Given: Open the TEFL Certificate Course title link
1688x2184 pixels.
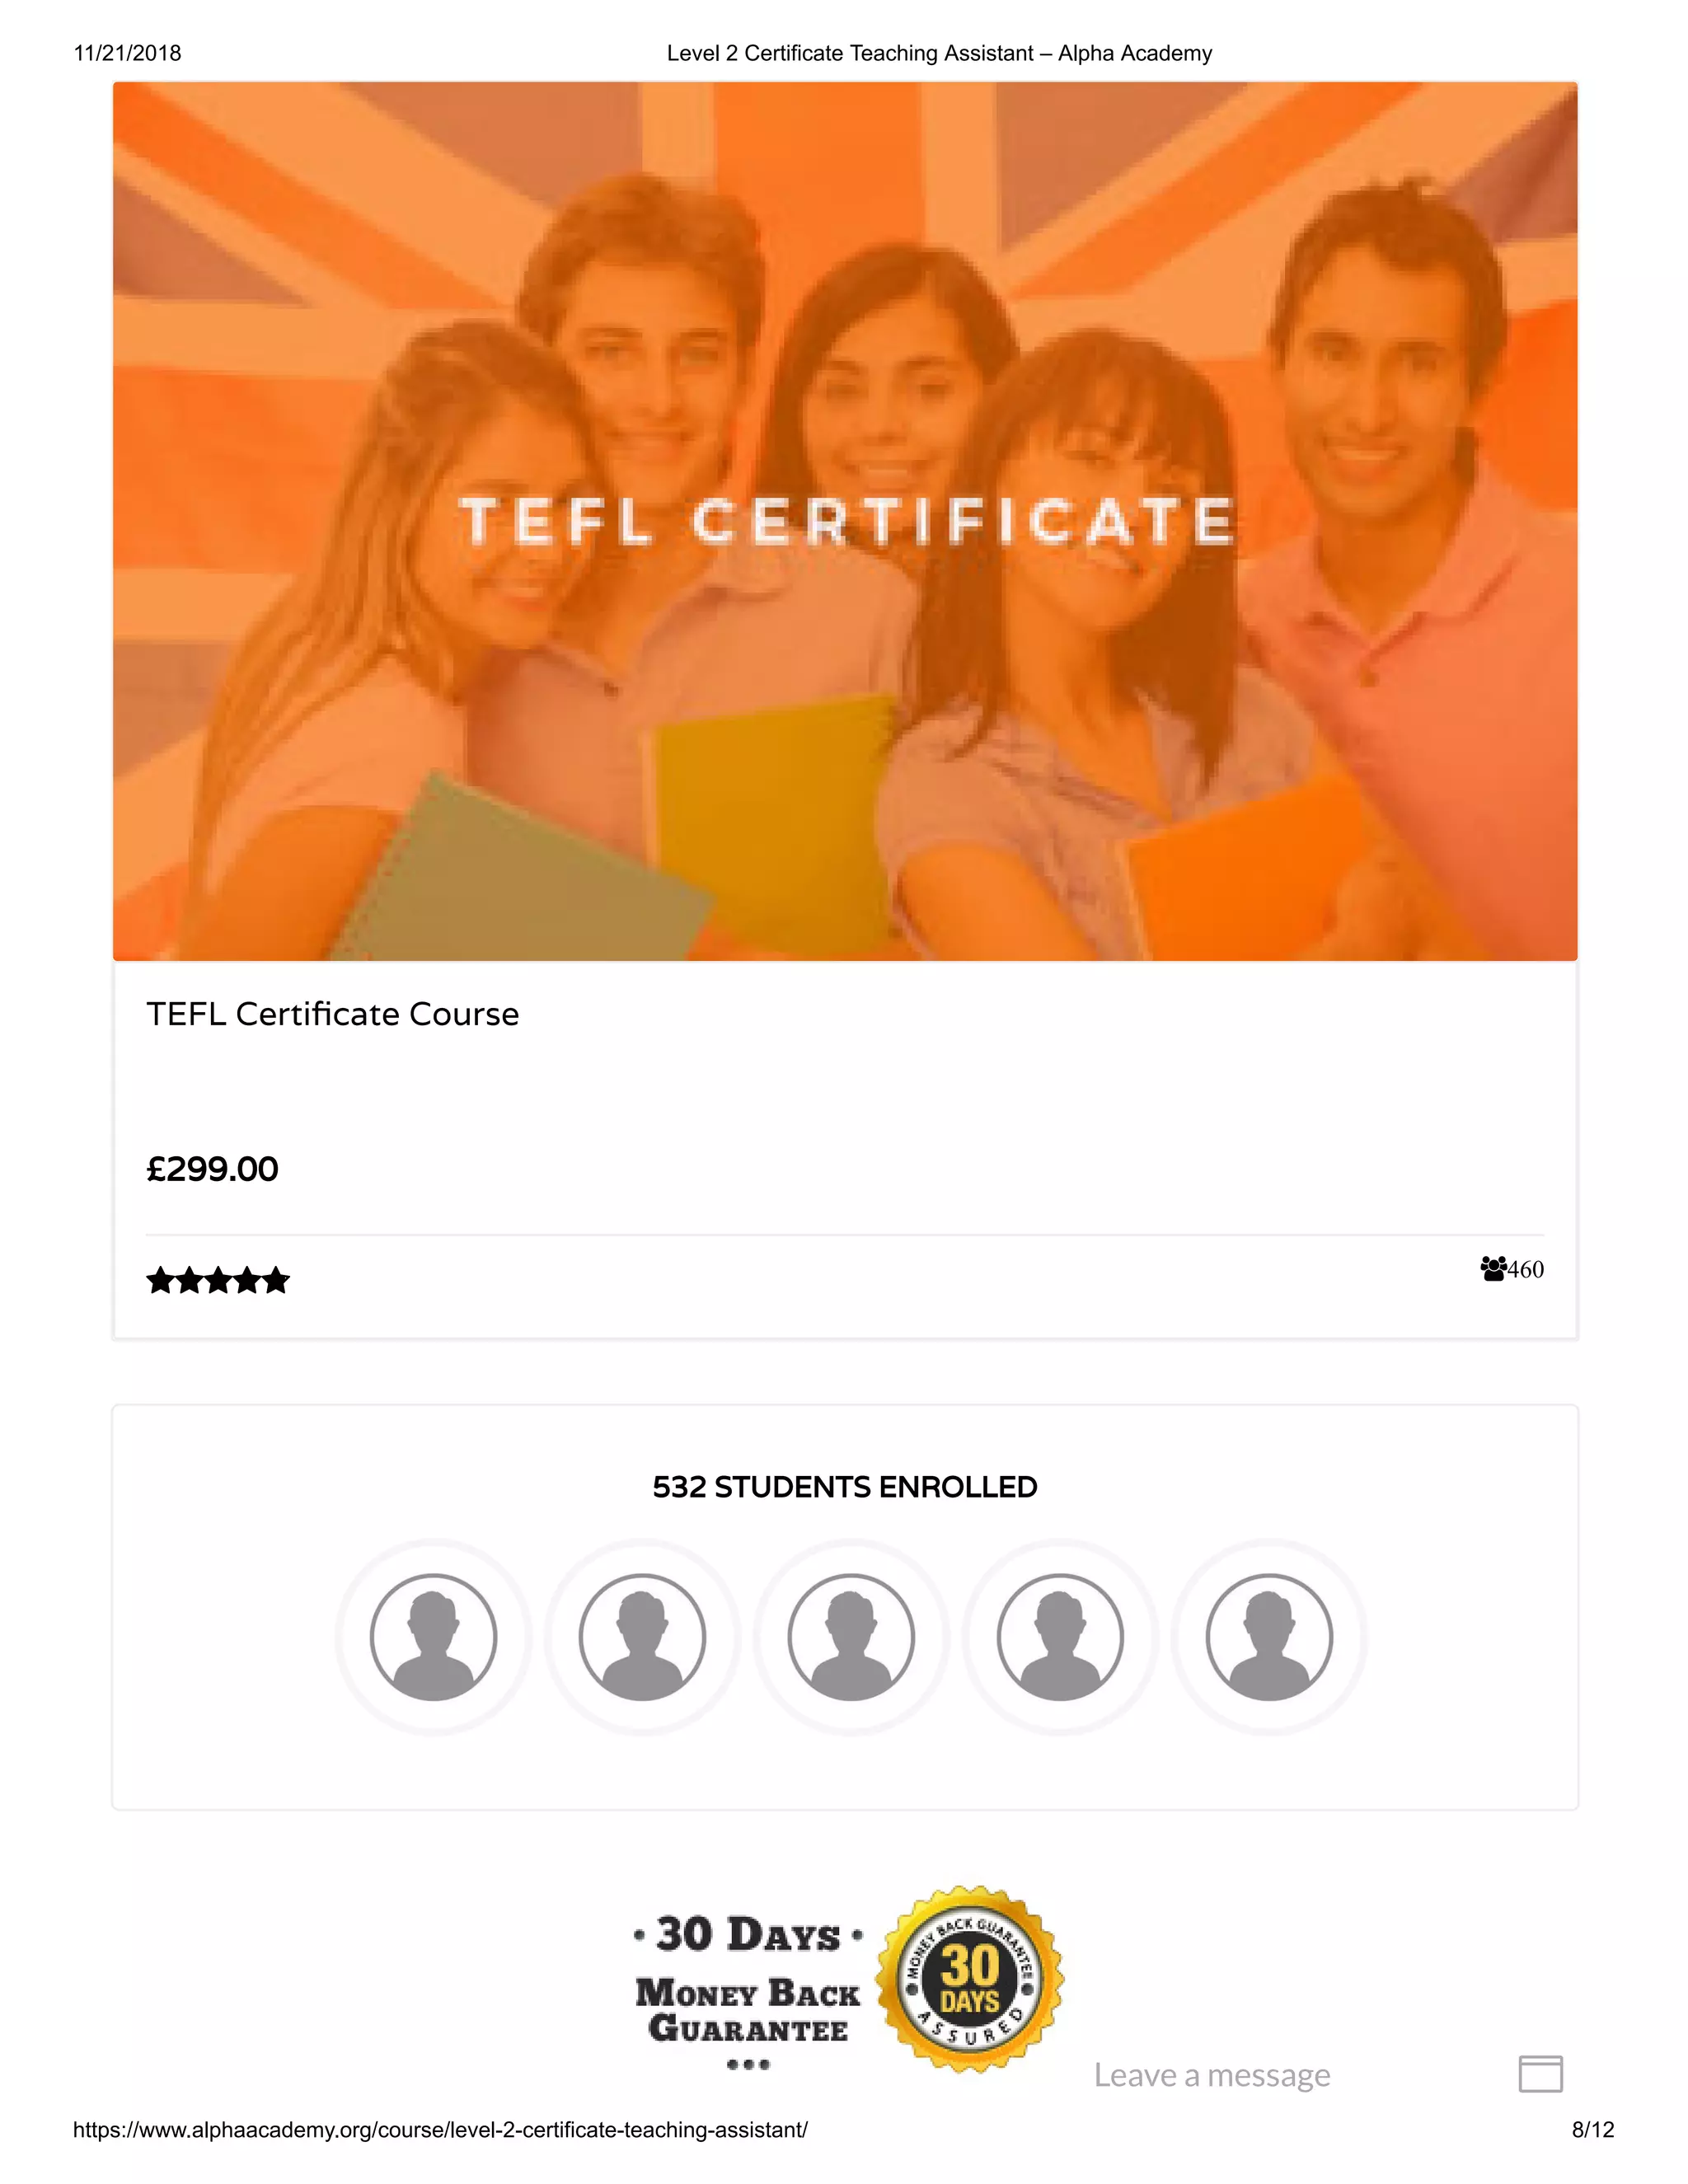Looking at the screenshot, I should (333, 1014).
